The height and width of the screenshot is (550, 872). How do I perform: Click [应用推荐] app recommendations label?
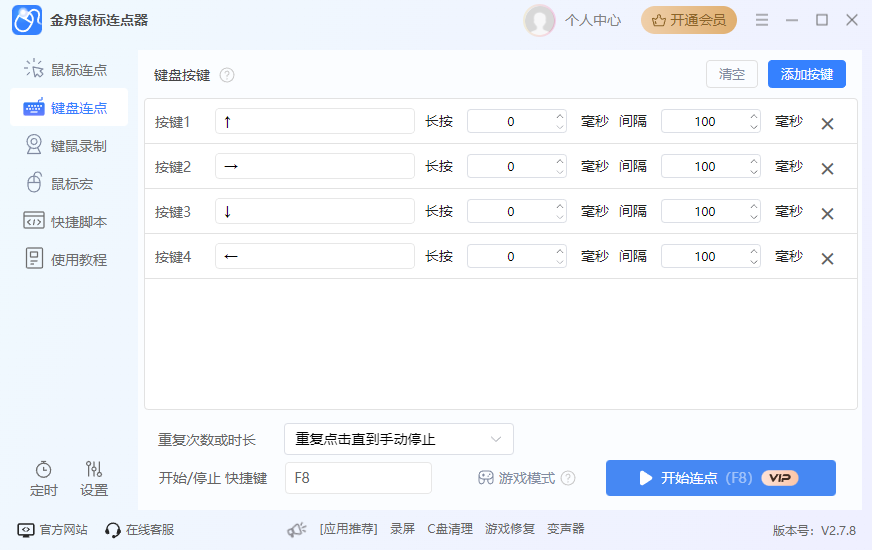click(348, 529)
